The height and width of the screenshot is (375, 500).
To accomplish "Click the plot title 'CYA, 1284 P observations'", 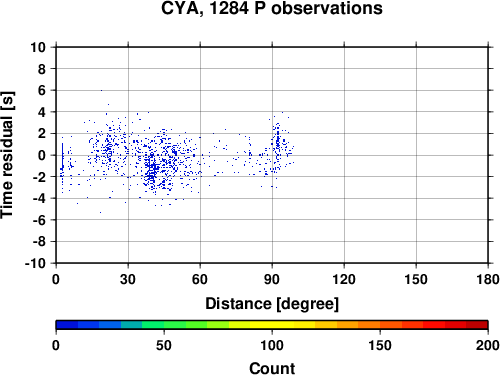I will point(272,9).
